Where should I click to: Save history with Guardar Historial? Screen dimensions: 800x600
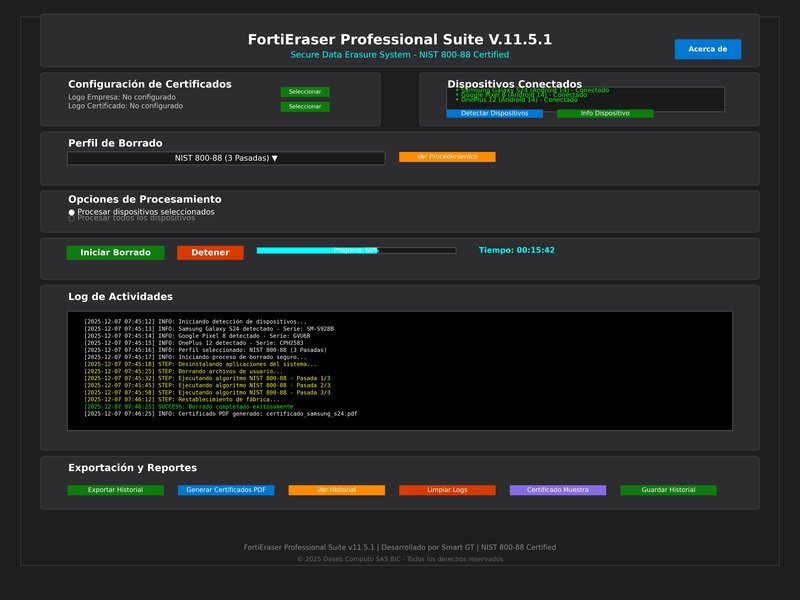click(668, 490)
